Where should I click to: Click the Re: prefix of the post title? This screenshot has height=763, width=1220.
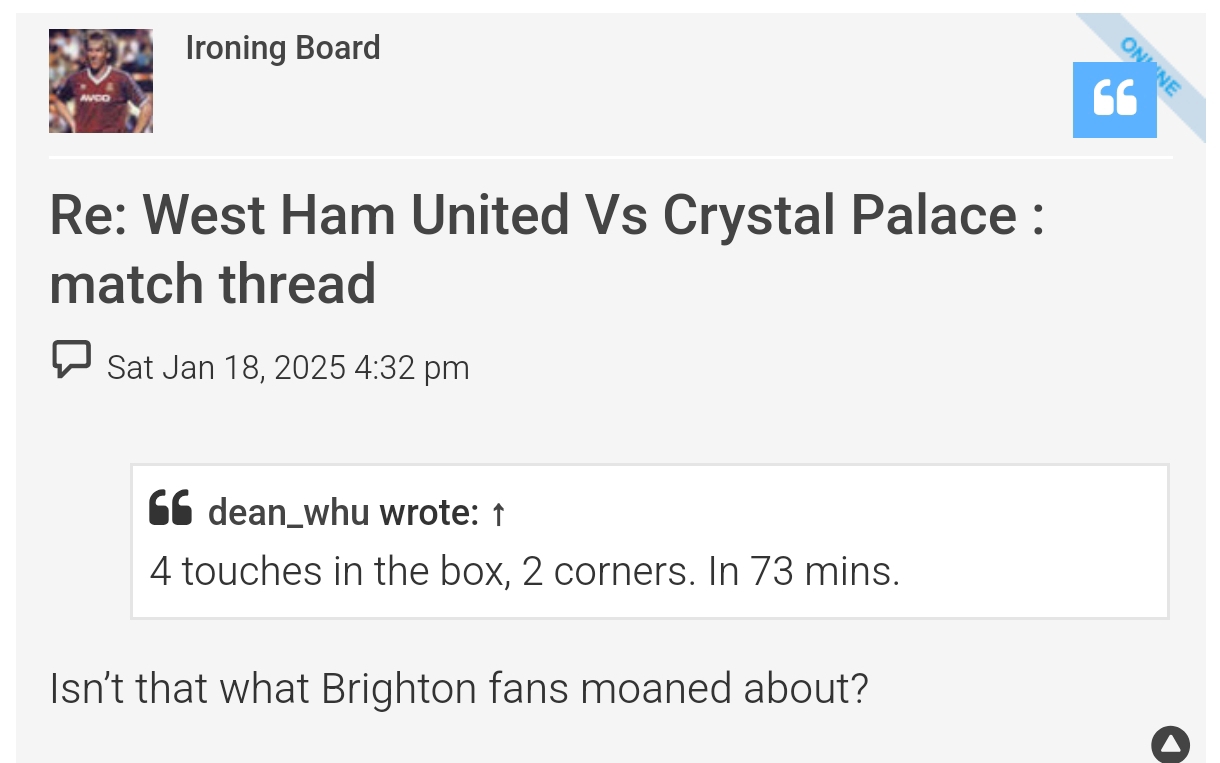click(87, 215)
